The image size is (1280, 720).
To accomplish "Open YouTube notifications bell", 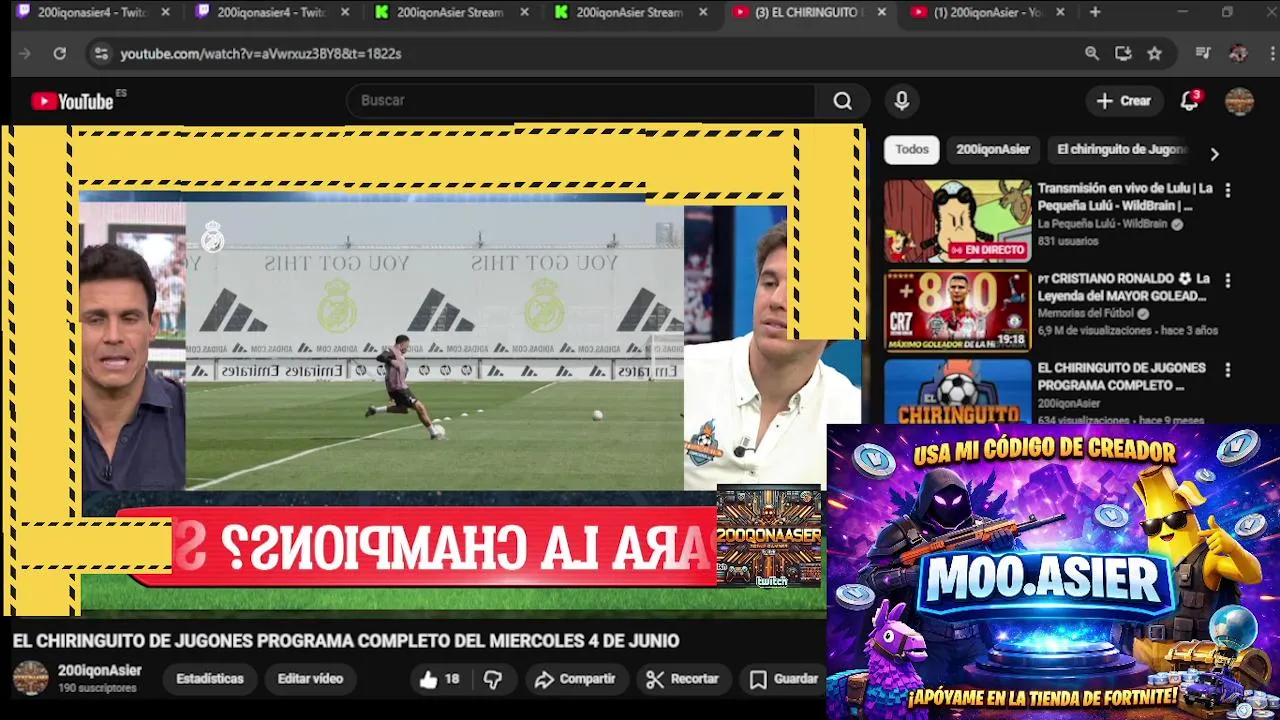I will tap(1189, 101).
